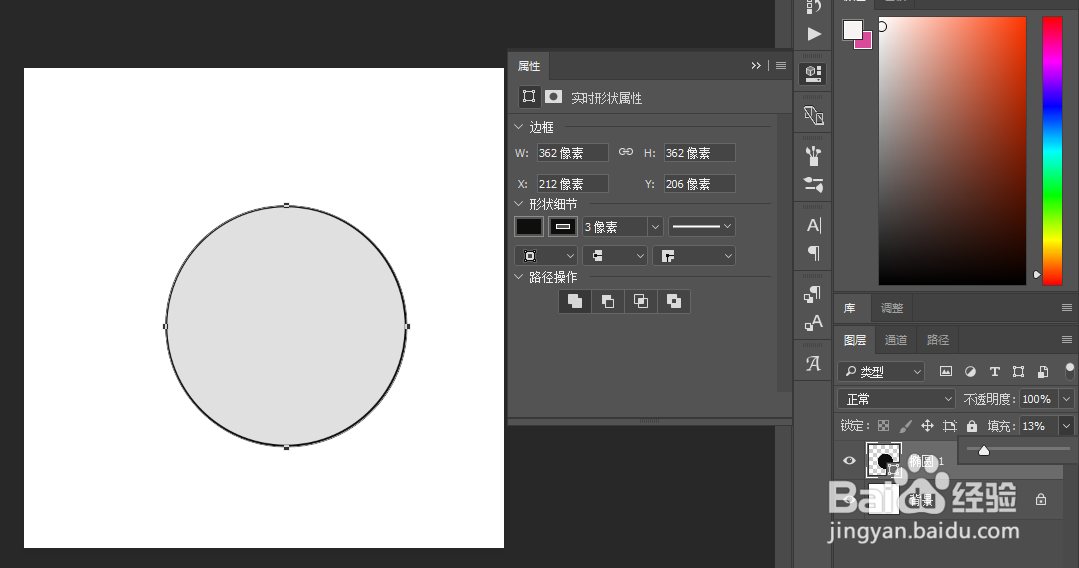Viewport: 1079px width, 568px height.
Task: Click the shape fill color swatch
Action: pos(528,227)
